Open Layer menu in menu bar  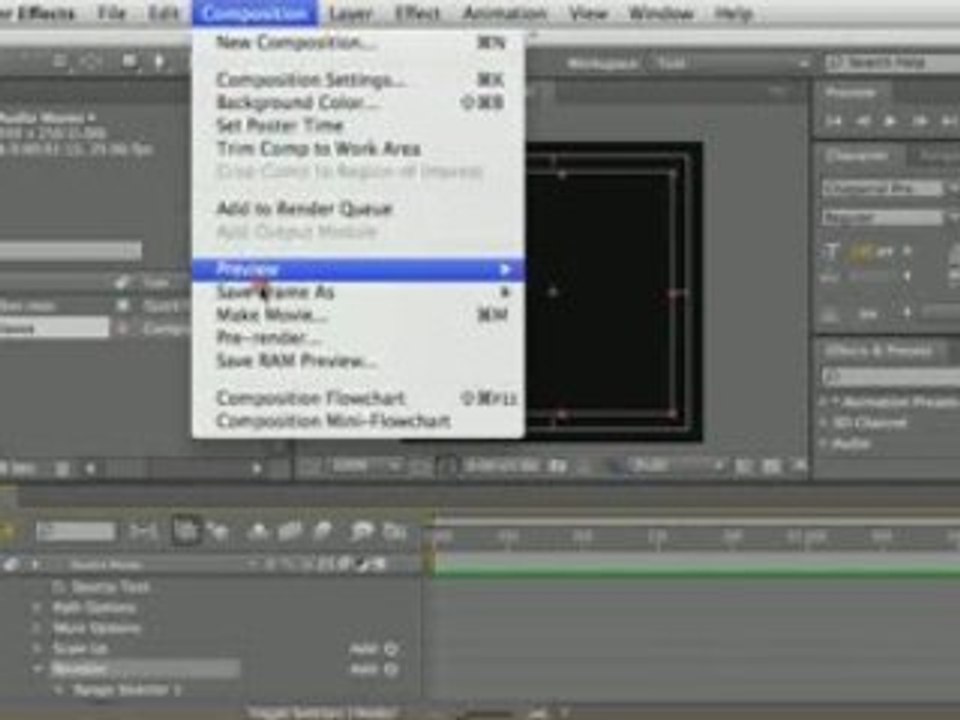pos(350,13)
